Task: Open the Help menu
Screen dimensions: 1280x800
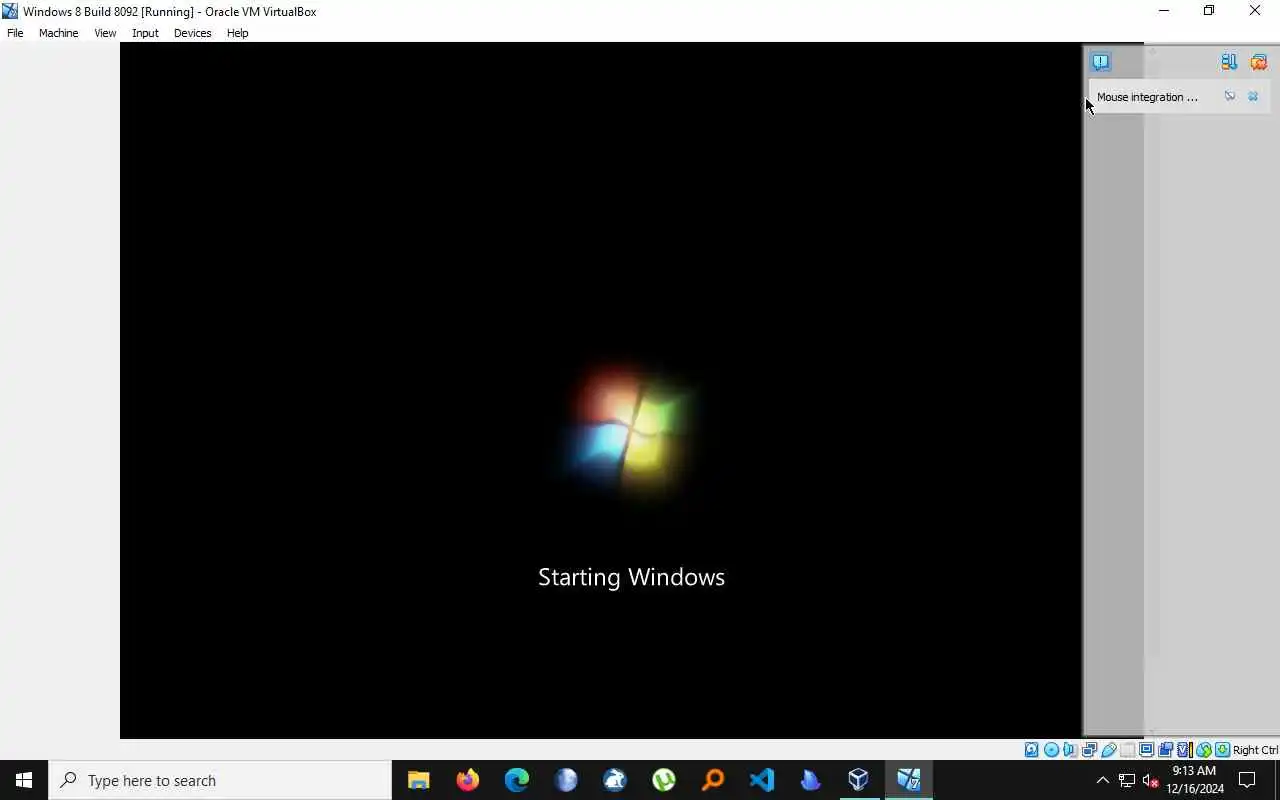Action: pos(237,33)
